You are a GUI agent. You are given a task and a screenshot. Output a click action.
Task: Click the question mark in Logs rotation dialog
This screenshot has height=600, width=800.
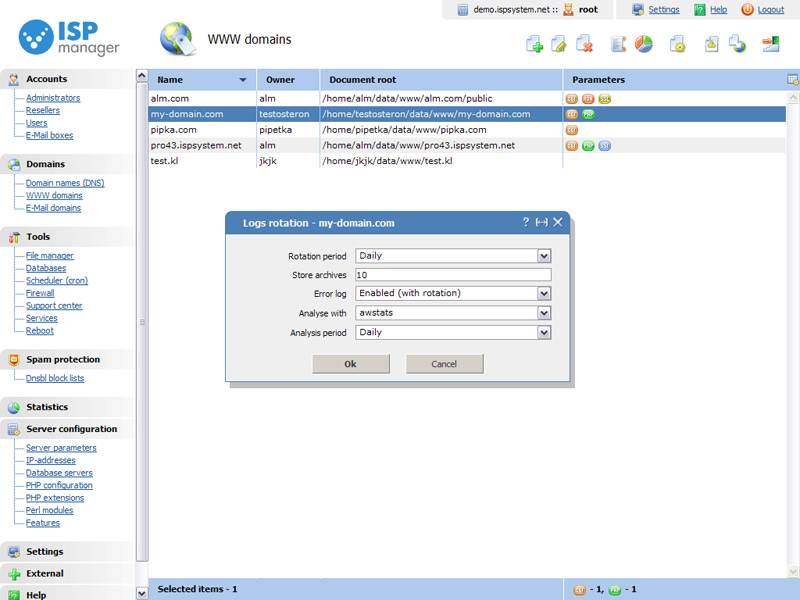pyautogui.click(x=526, y=222)
